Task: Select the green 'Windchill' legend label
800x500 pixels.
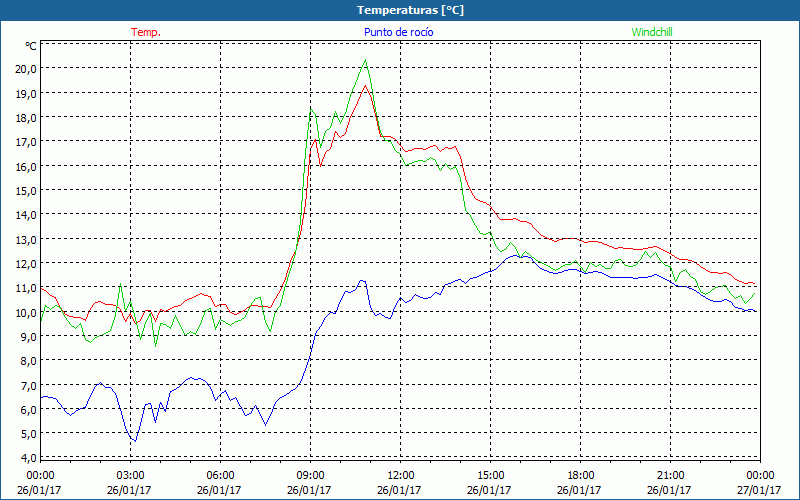Action: (x=652, y=32)
